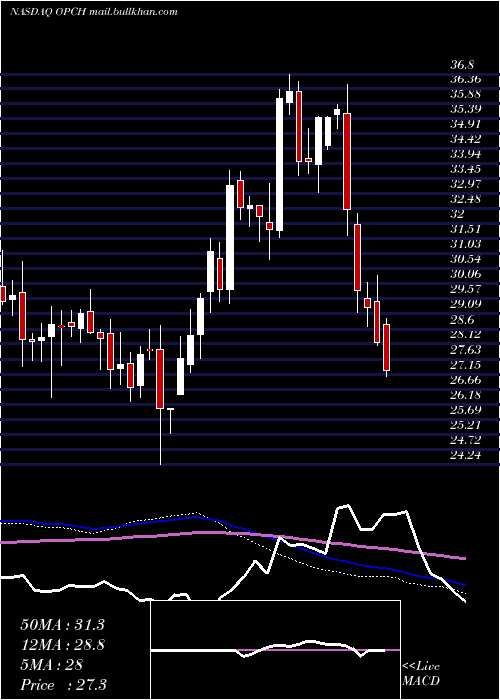This screenshot has width=500, height=700.
Task: Click the 25.21 price axis label
Action: point(466,425)
